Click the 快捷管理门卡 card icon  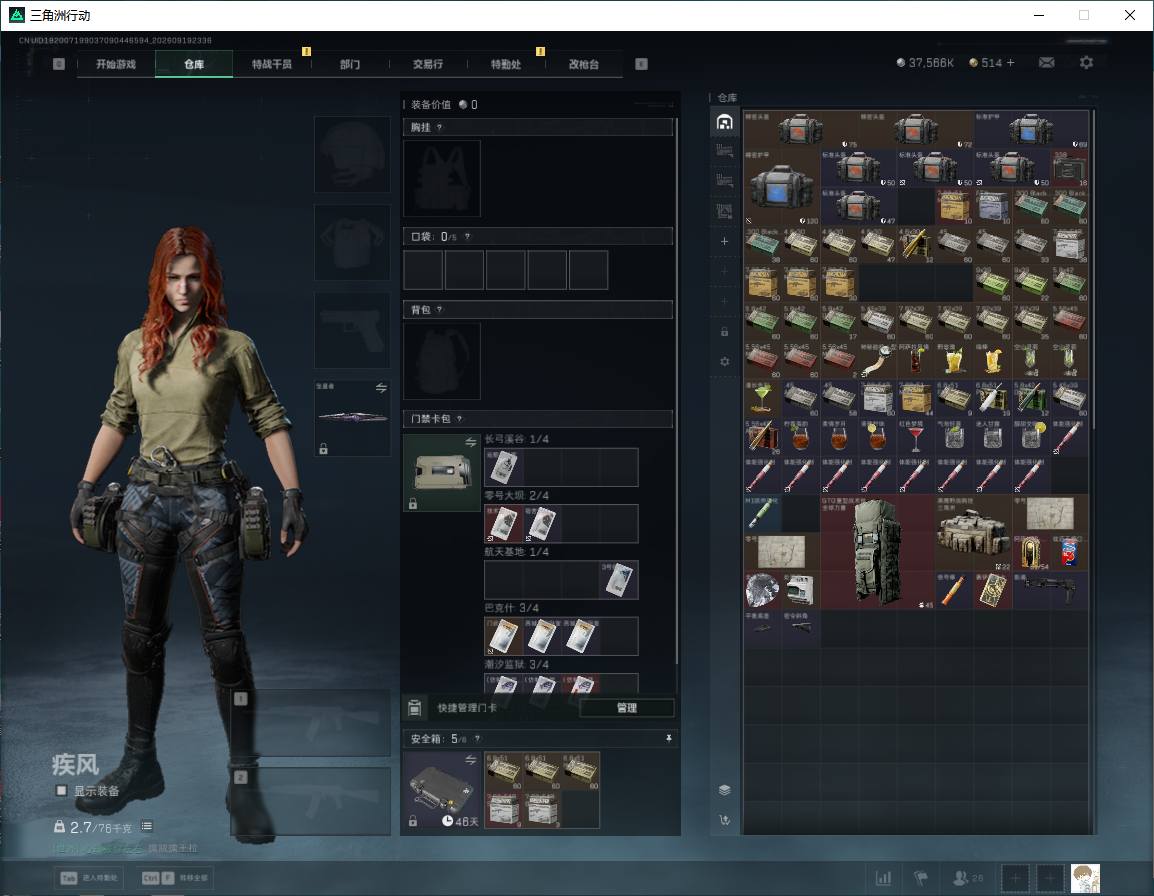[x=415, y=708]
